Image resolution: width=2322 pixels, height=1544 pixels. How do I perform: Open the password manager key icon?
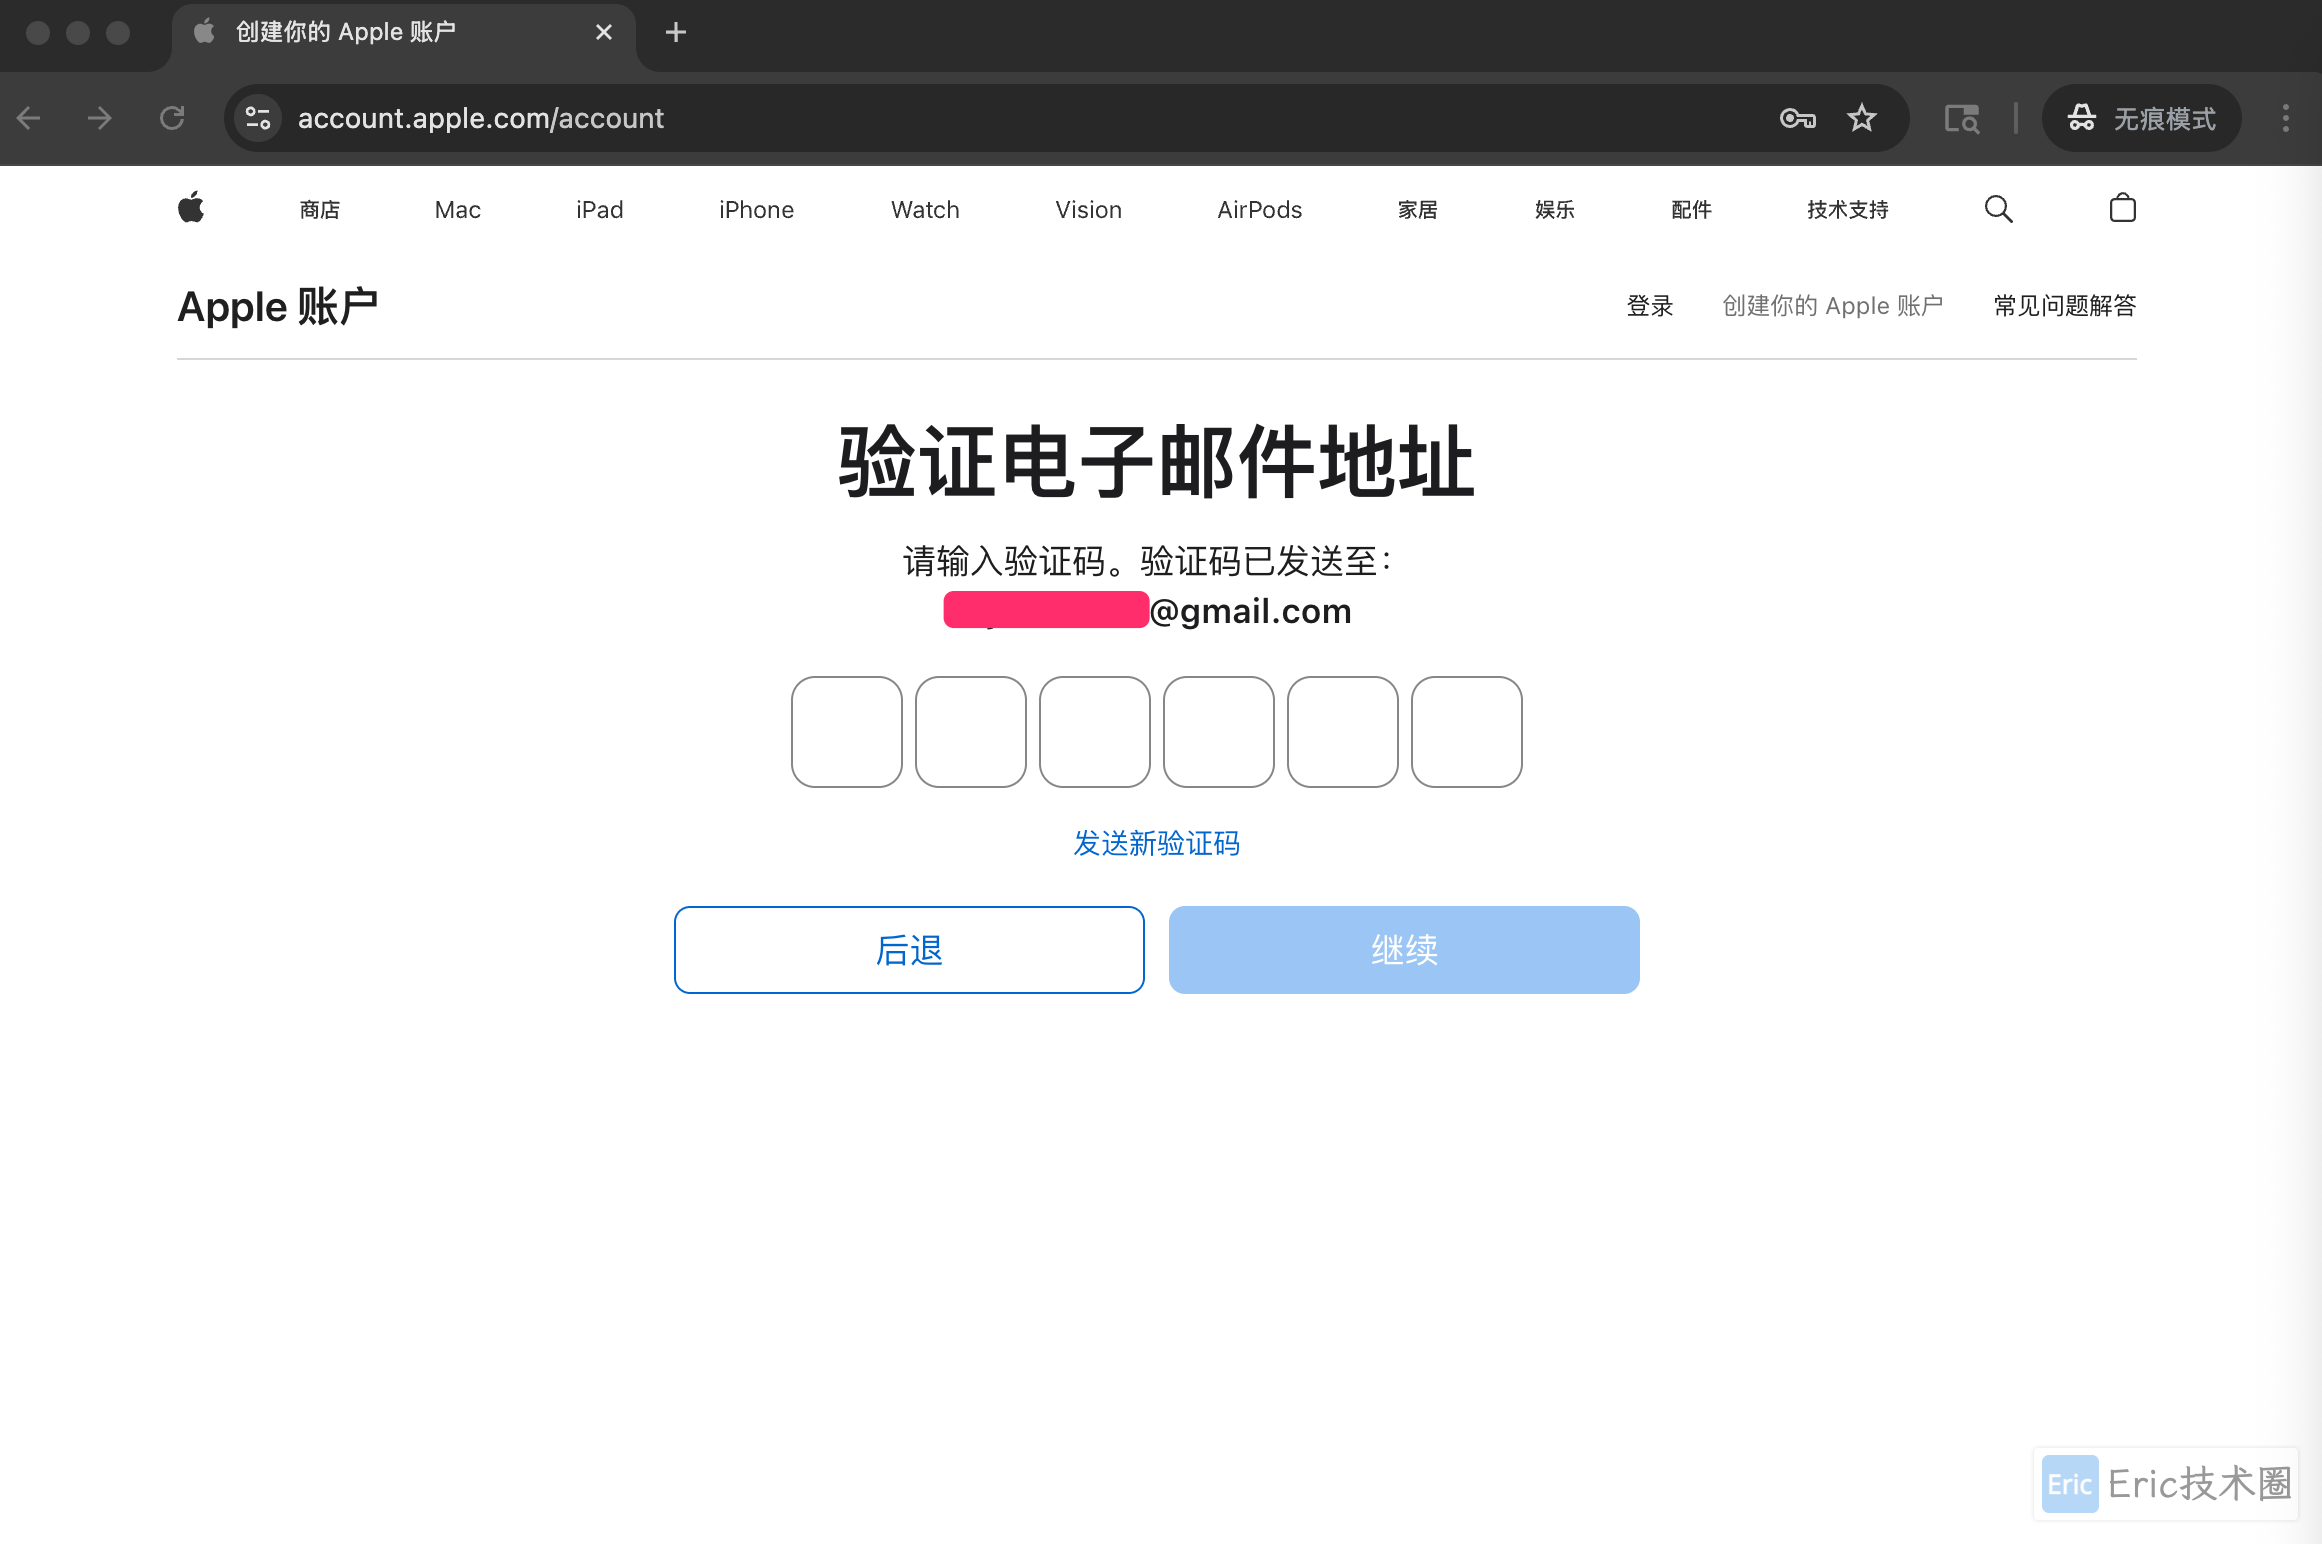[1797, 118]
